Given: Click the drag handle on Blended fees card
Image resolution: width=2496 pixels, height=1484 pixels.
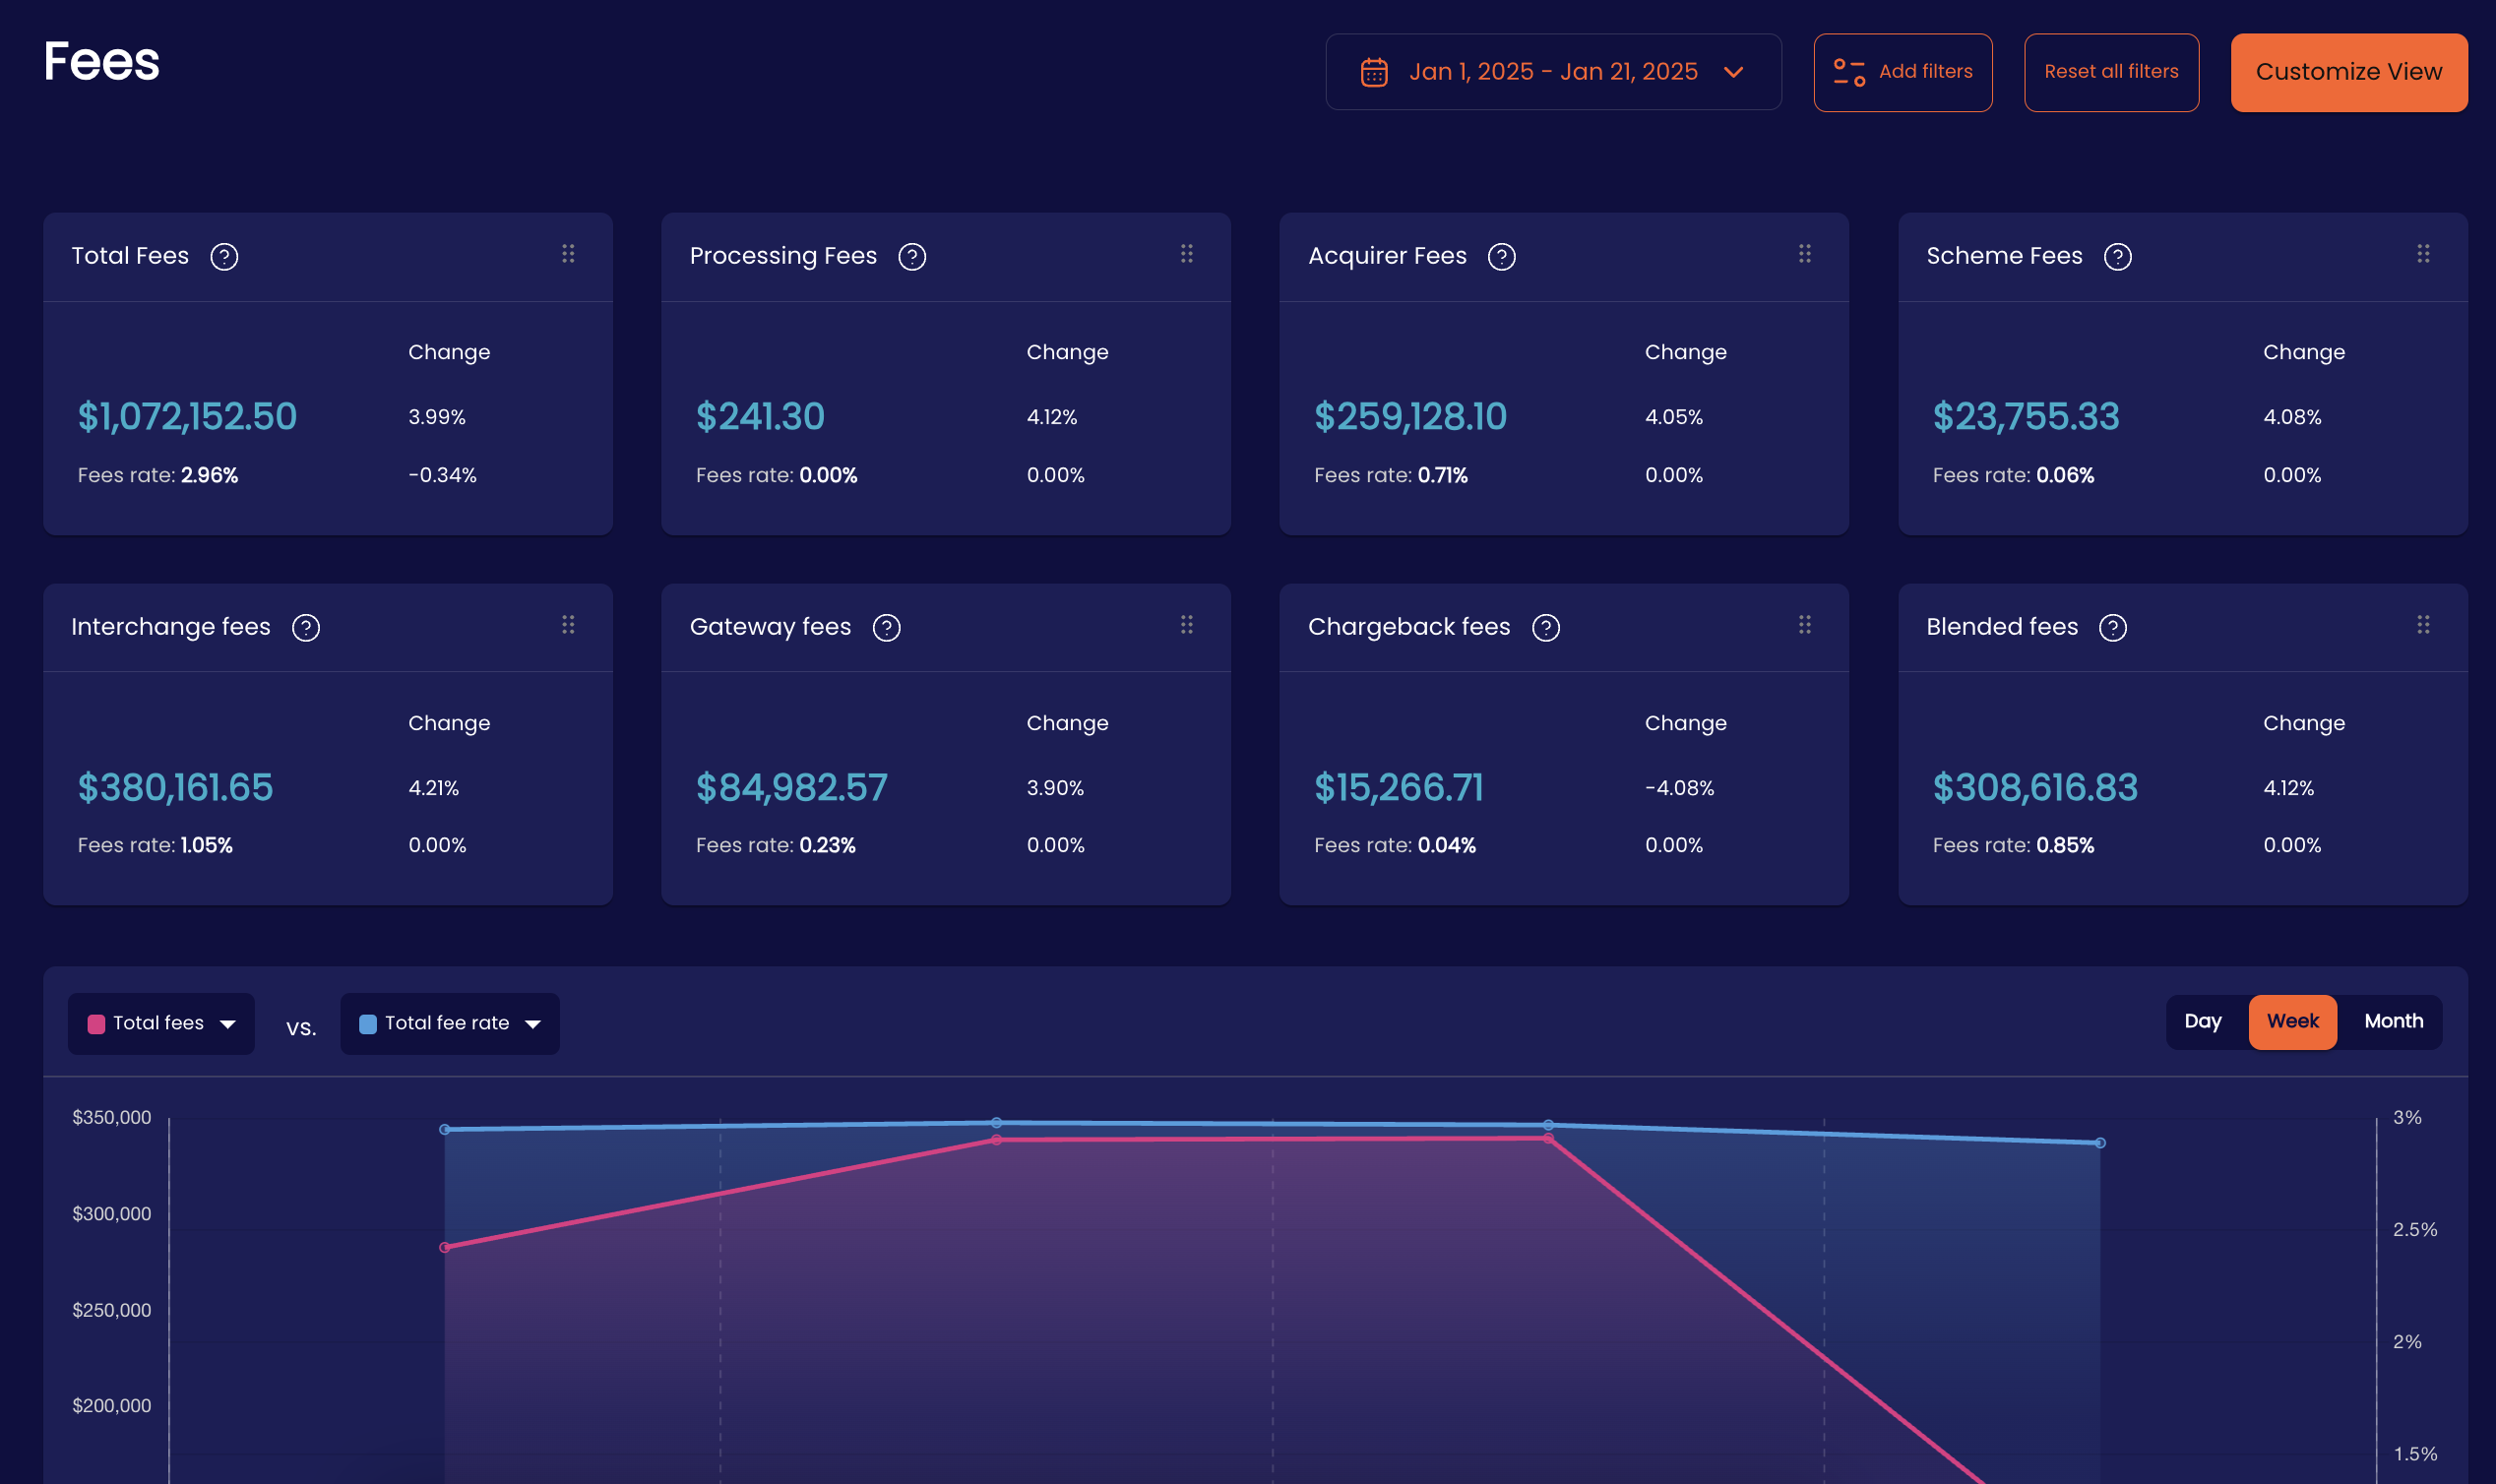Looking at the screenshot, I should [x=2422, y=625].
